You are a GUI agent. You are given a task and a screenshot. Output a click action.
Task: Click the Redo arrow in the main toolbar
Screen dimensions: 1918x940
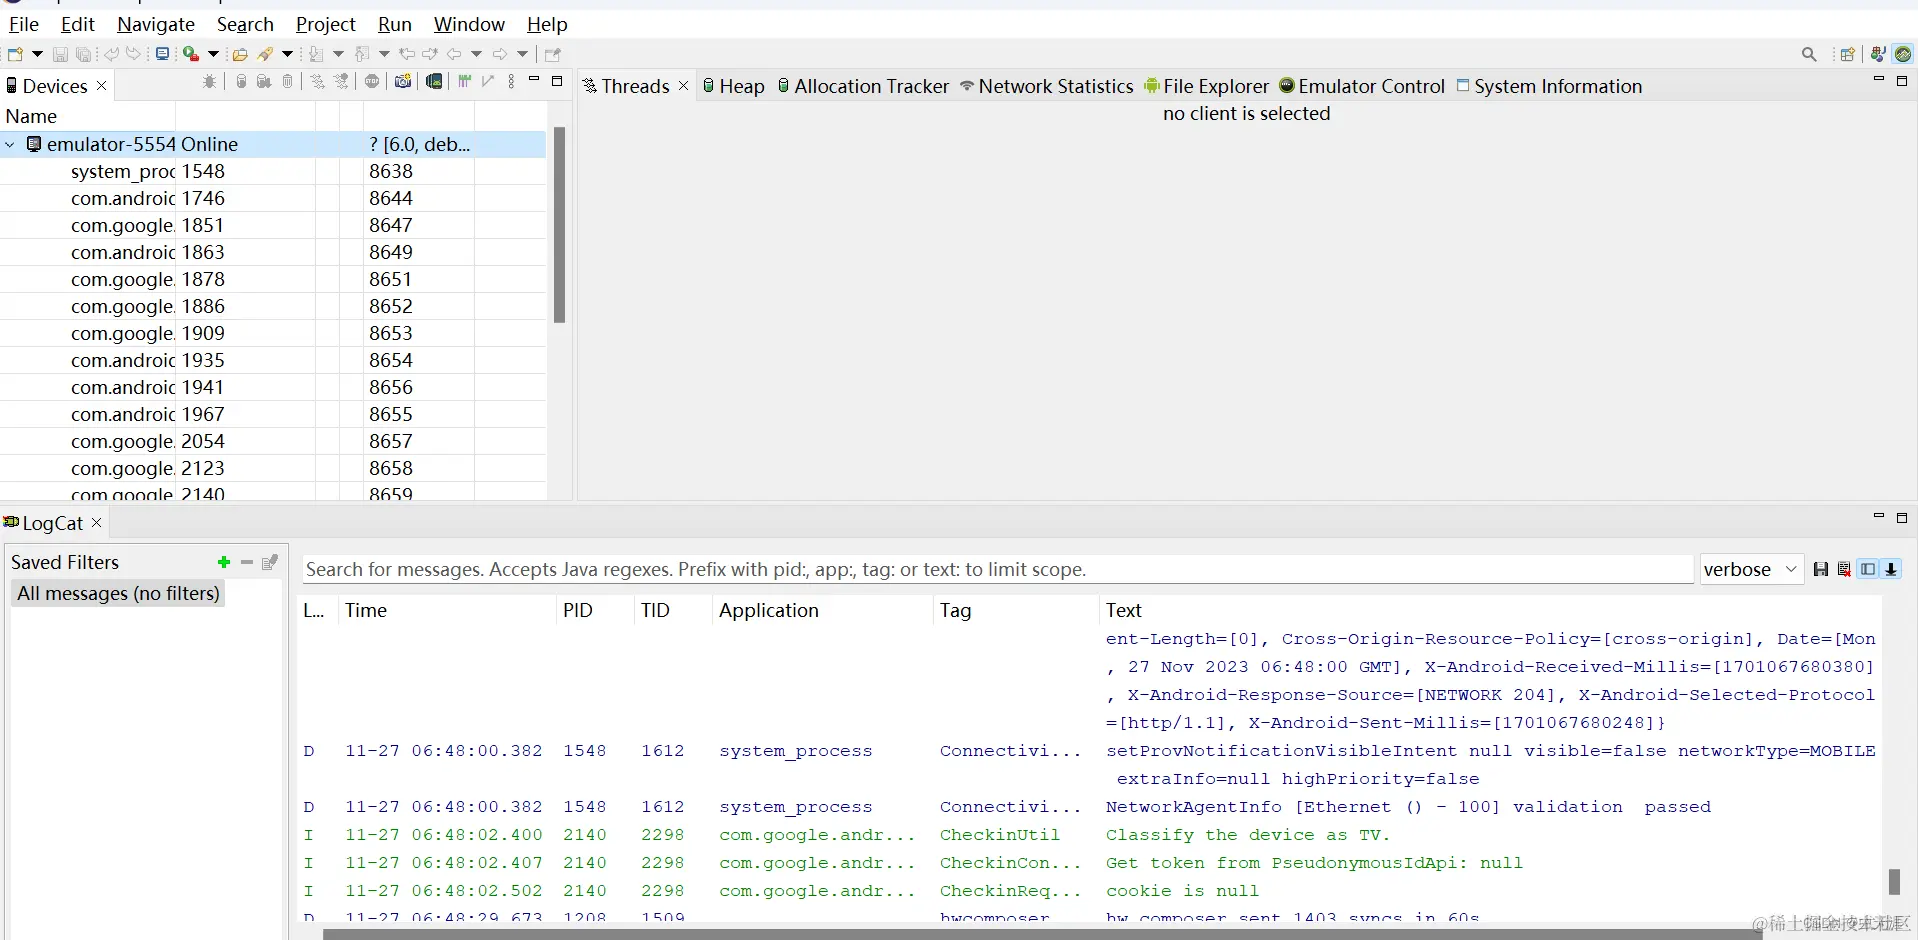coord(134,54)
